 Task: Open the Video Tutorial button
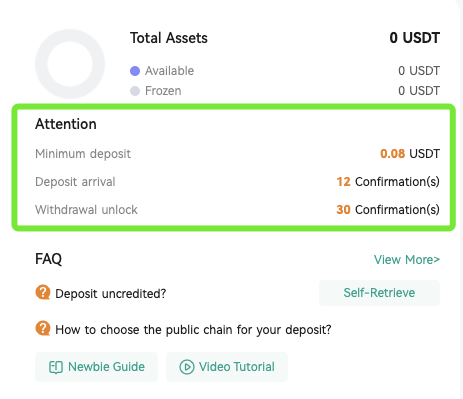227,367
